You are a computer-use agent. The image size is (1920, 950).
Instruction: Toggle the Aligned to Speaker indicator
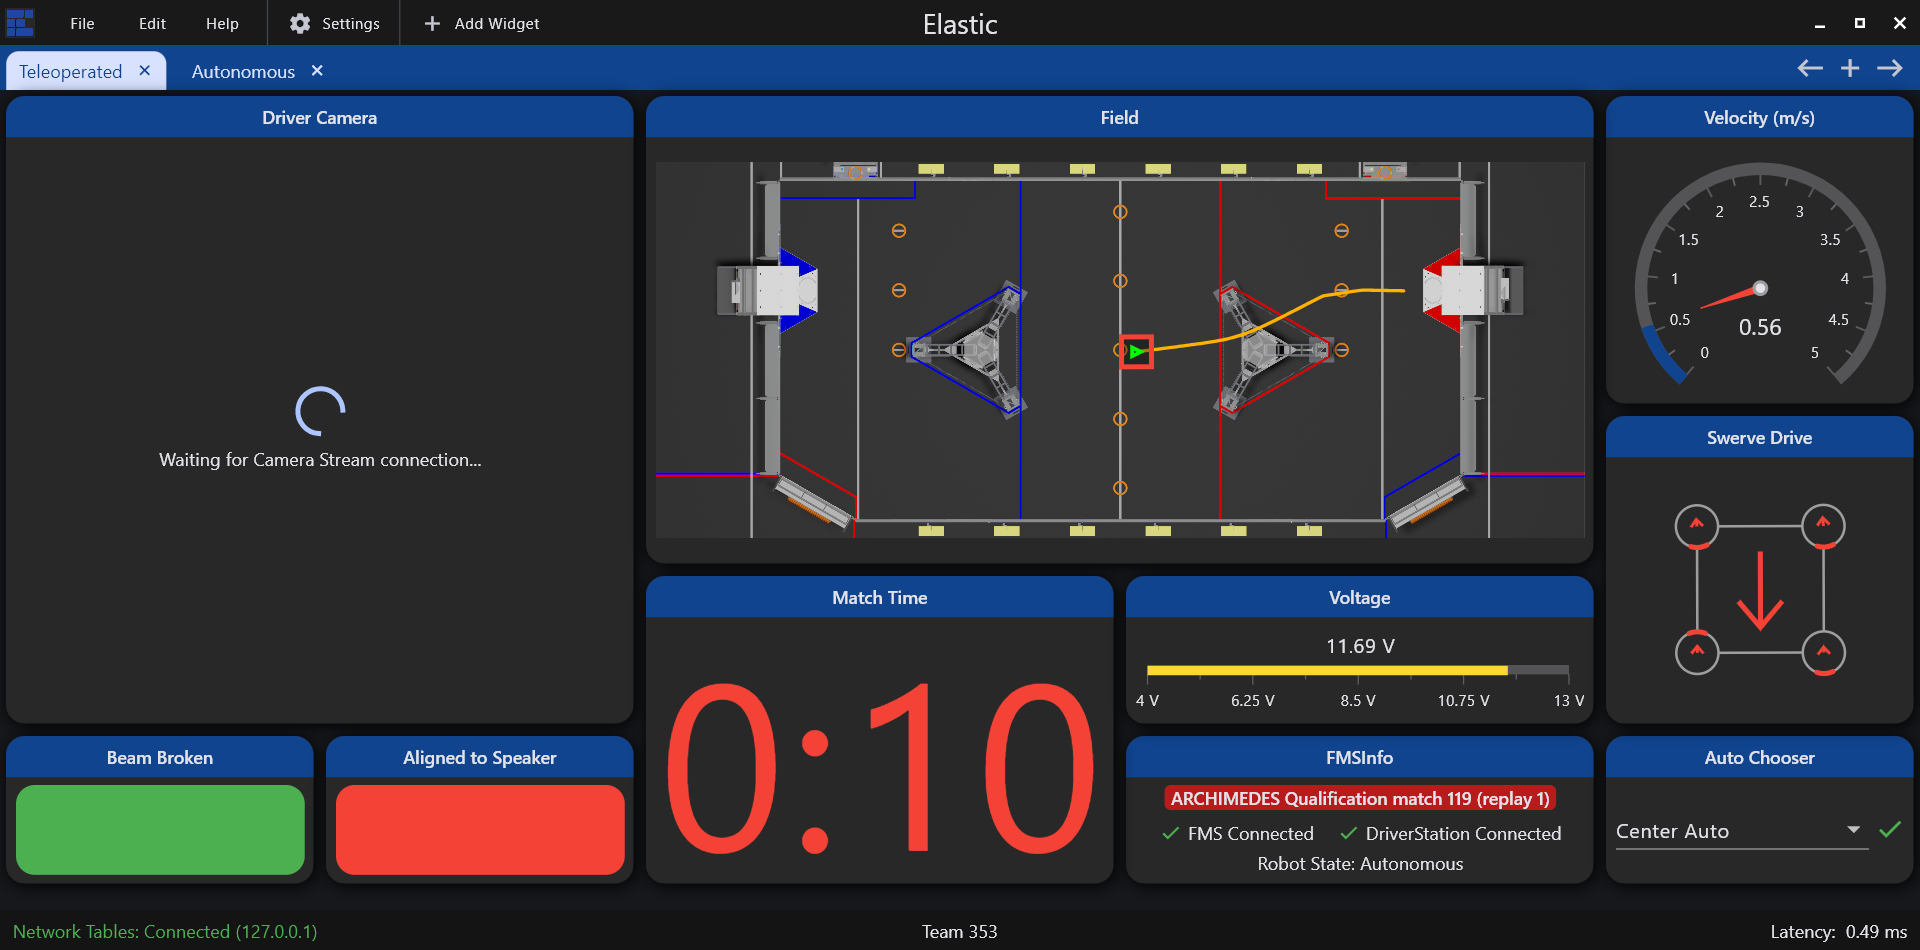[480, 829]
